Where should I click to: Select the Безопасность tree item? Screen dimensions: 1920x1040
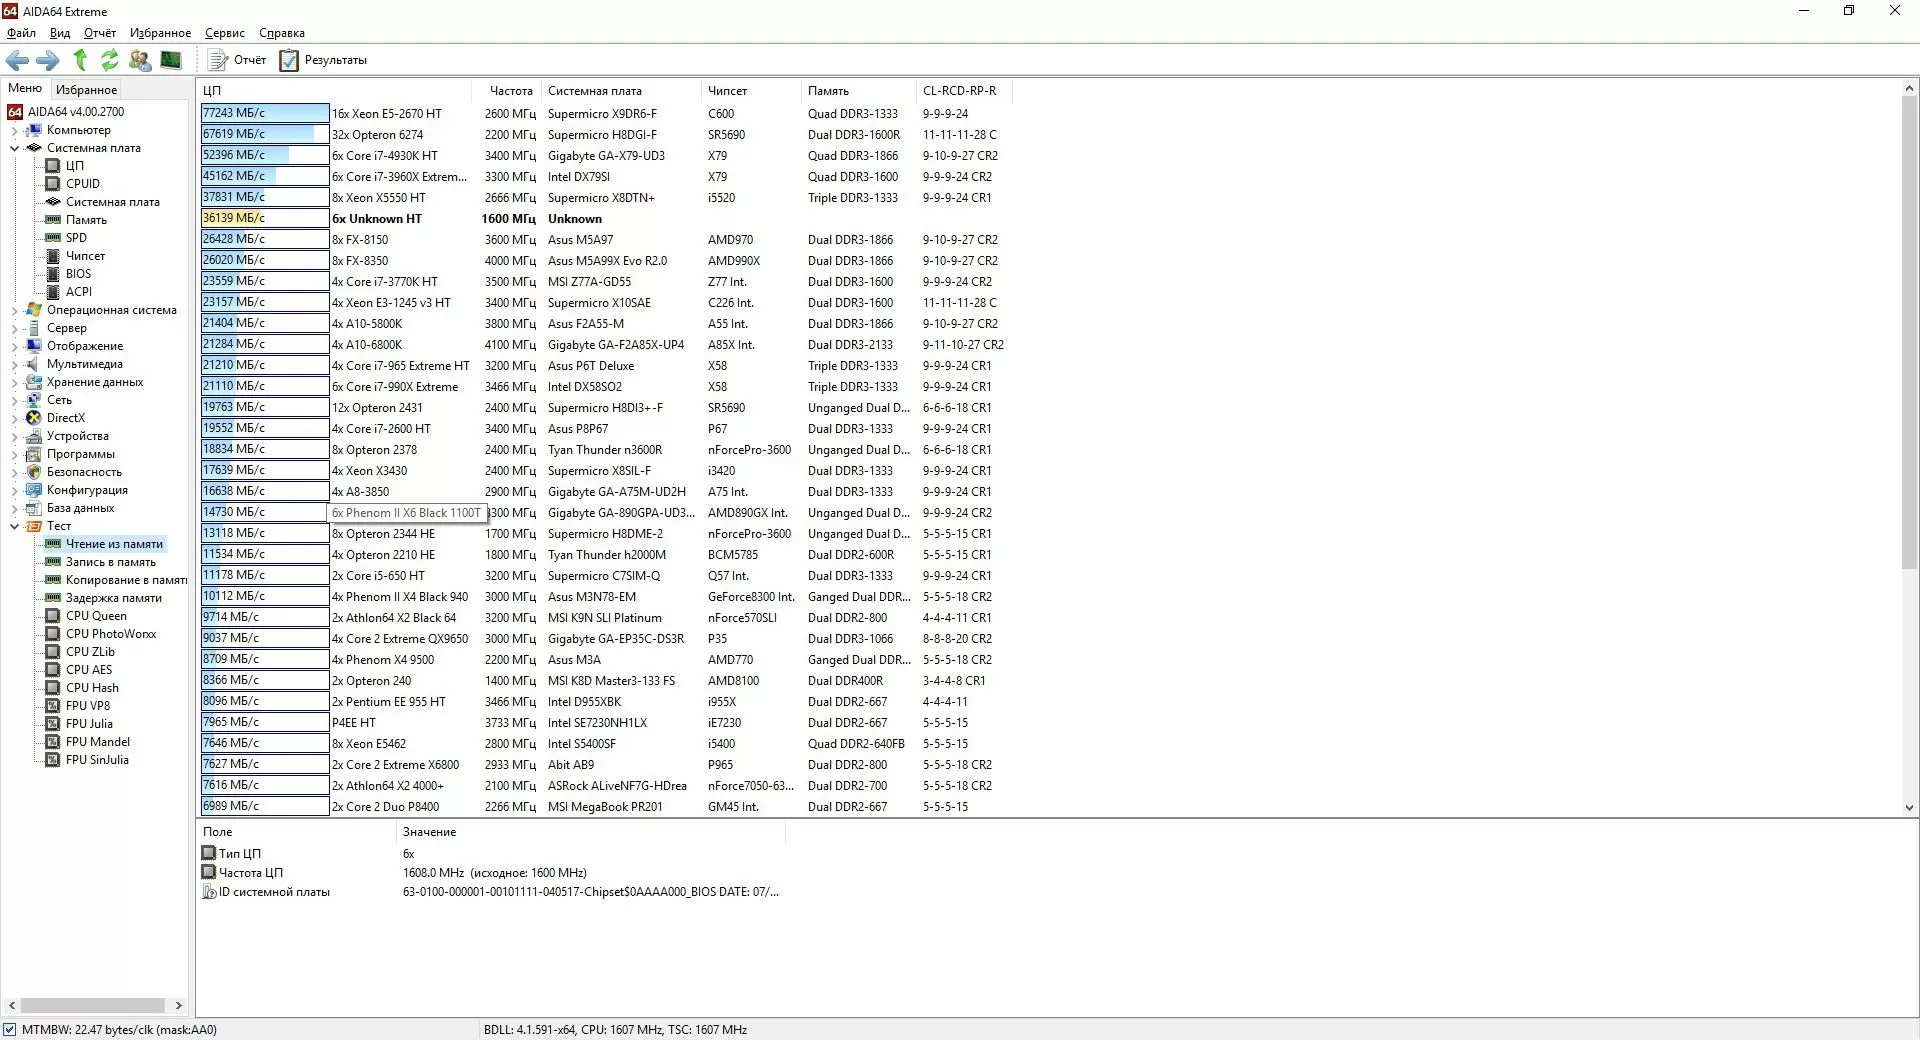[84, 472]
